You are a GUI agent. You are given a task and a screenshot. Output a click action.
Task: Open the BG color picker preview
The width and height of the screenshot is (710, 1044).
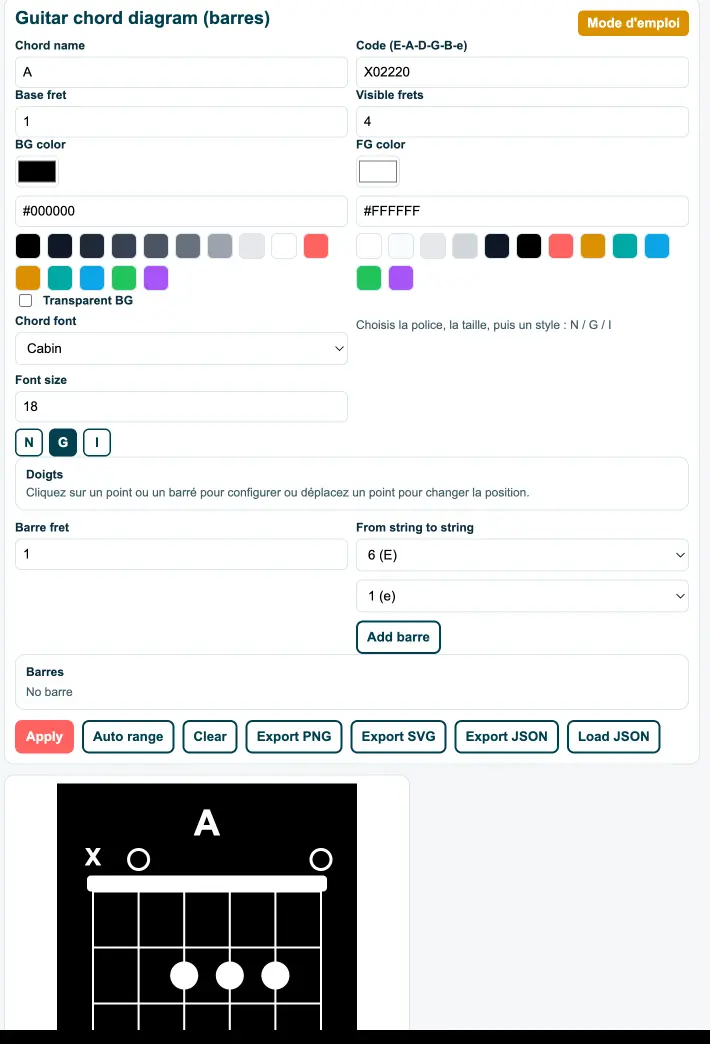pyautogui.click(x=37, y=171)
